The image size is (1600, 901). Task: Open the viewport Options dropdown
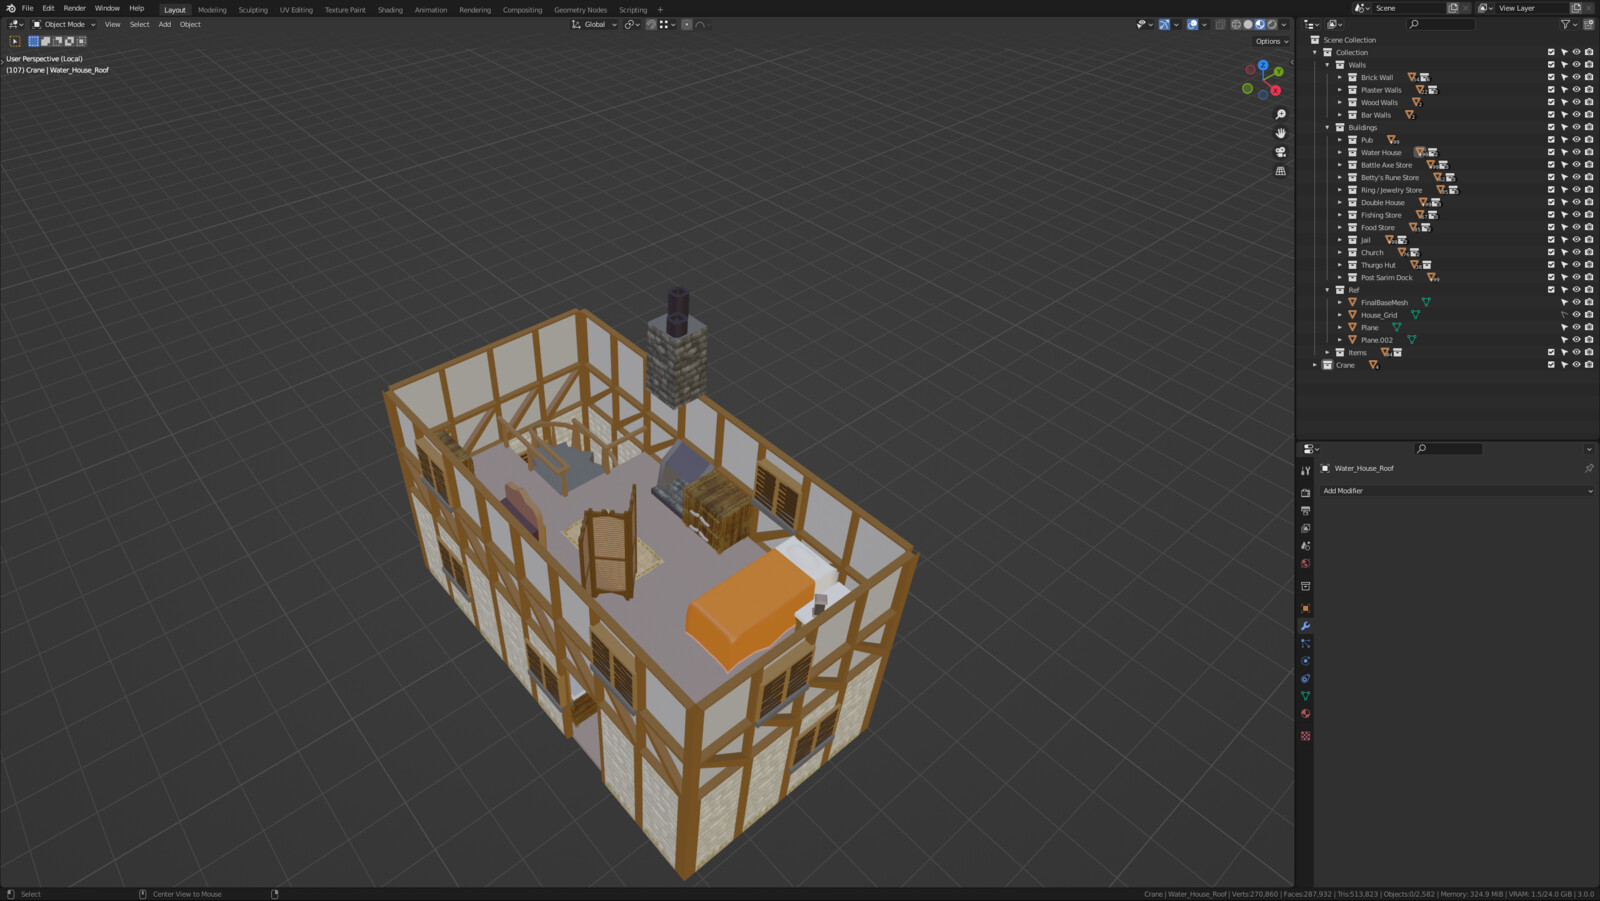(1272, 41)
